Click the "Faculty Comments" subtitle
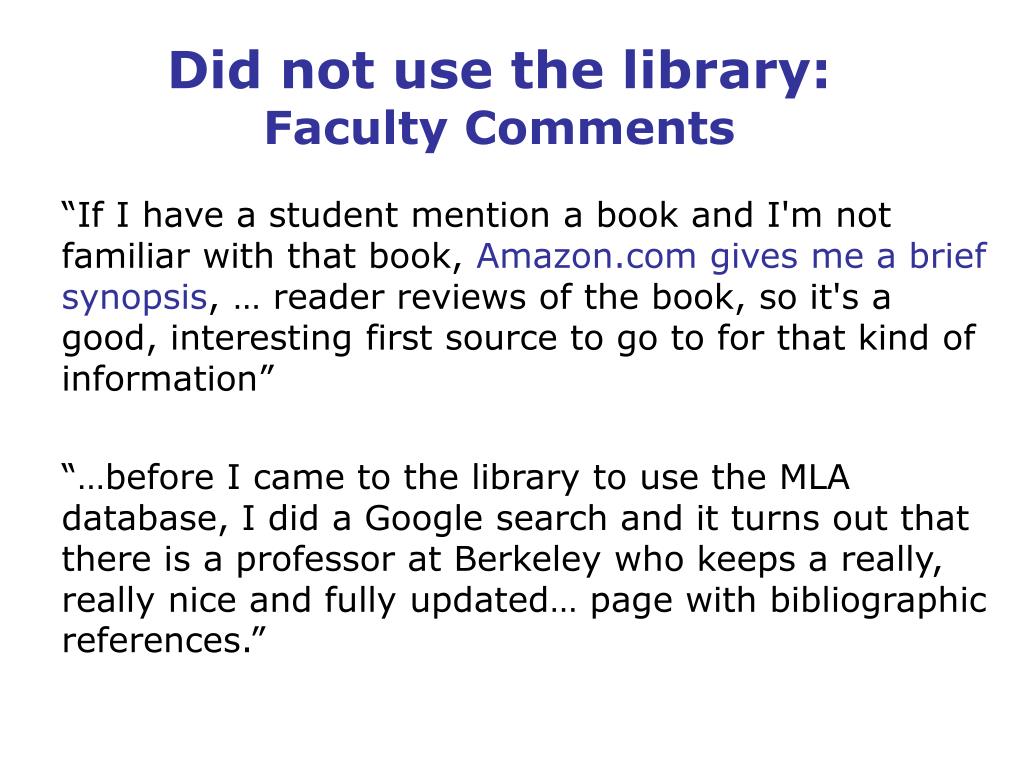Viewport: 1024px width, 768px height. coord(500,129)
